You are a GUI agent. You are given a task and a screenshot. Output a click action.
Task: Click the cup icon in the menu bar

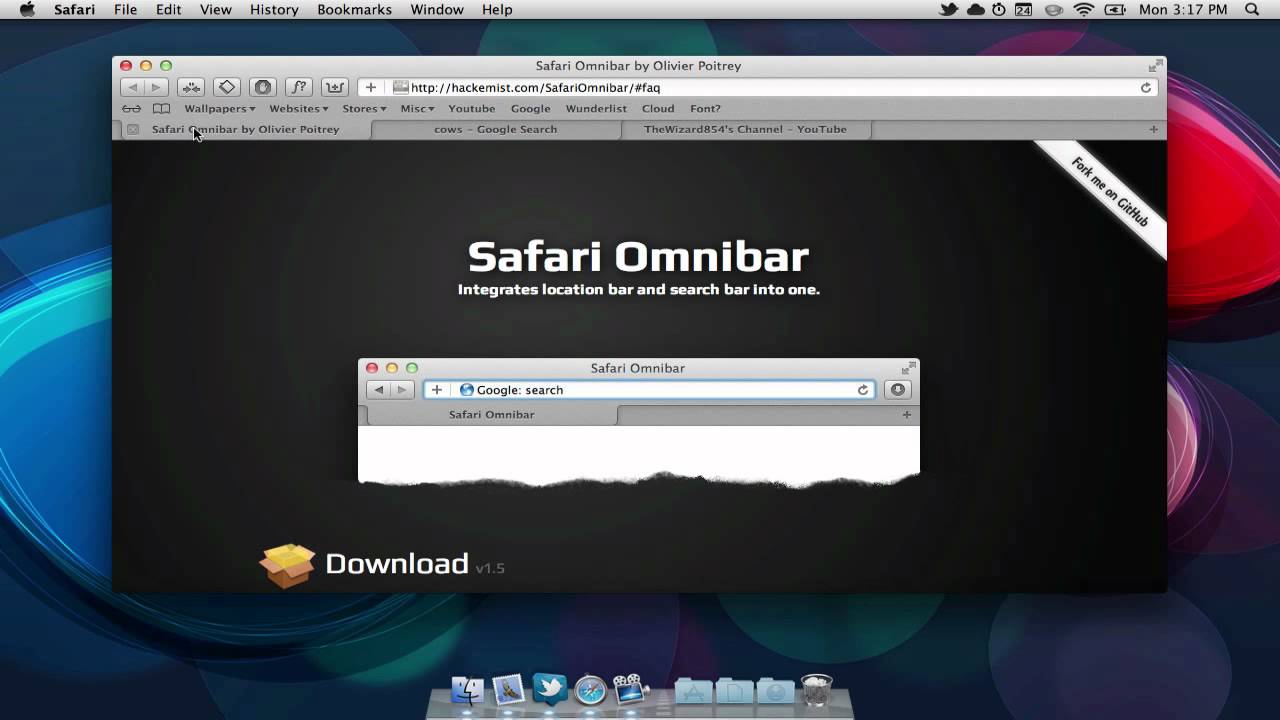pos(1053,9)
